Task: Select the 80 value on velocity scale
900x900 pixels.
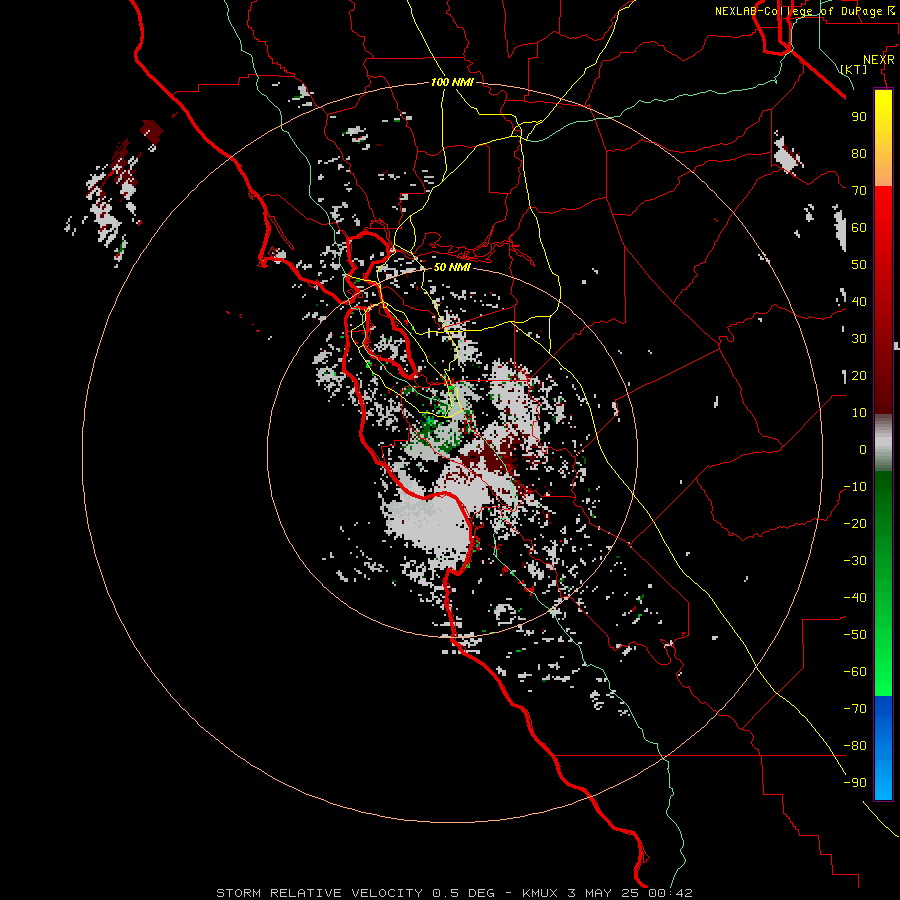Action: point(859,153)
